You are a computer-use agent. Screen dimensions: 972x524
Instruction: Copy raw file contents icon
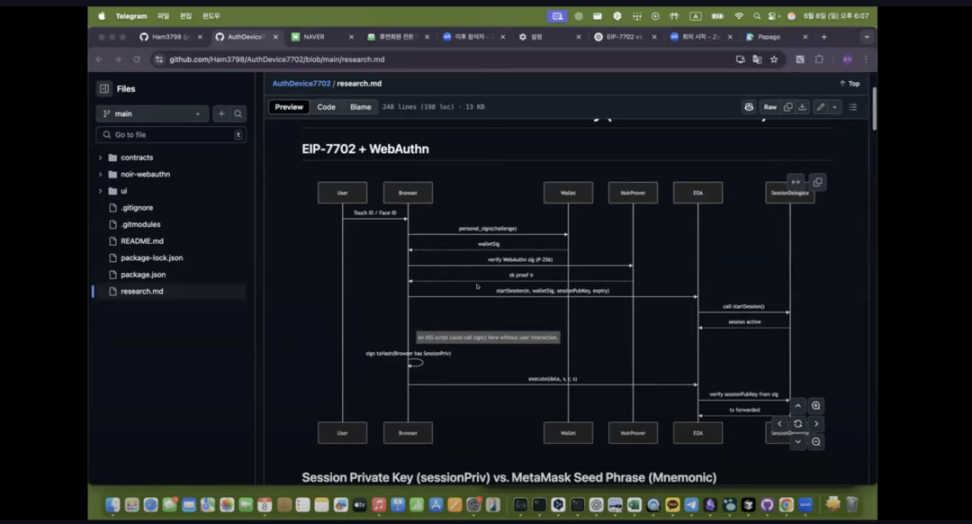788,107
